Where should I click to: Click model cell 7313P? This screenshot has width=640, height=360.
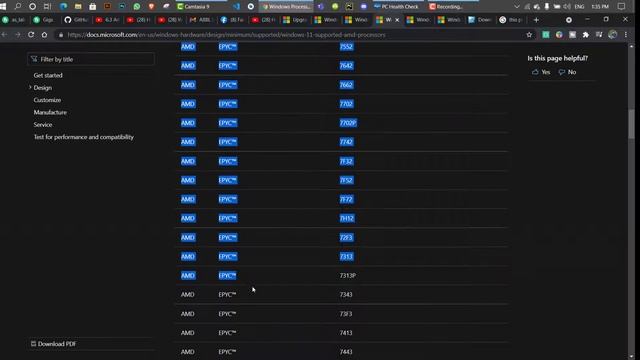point(348,276)
